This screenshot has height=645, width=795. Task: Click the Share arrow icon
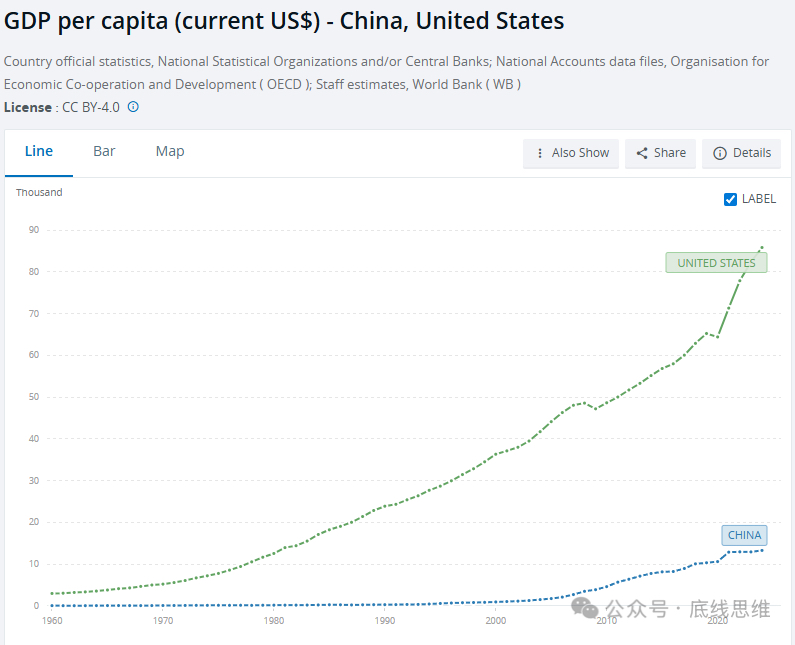pyautogui.click(x=642, y=153)
